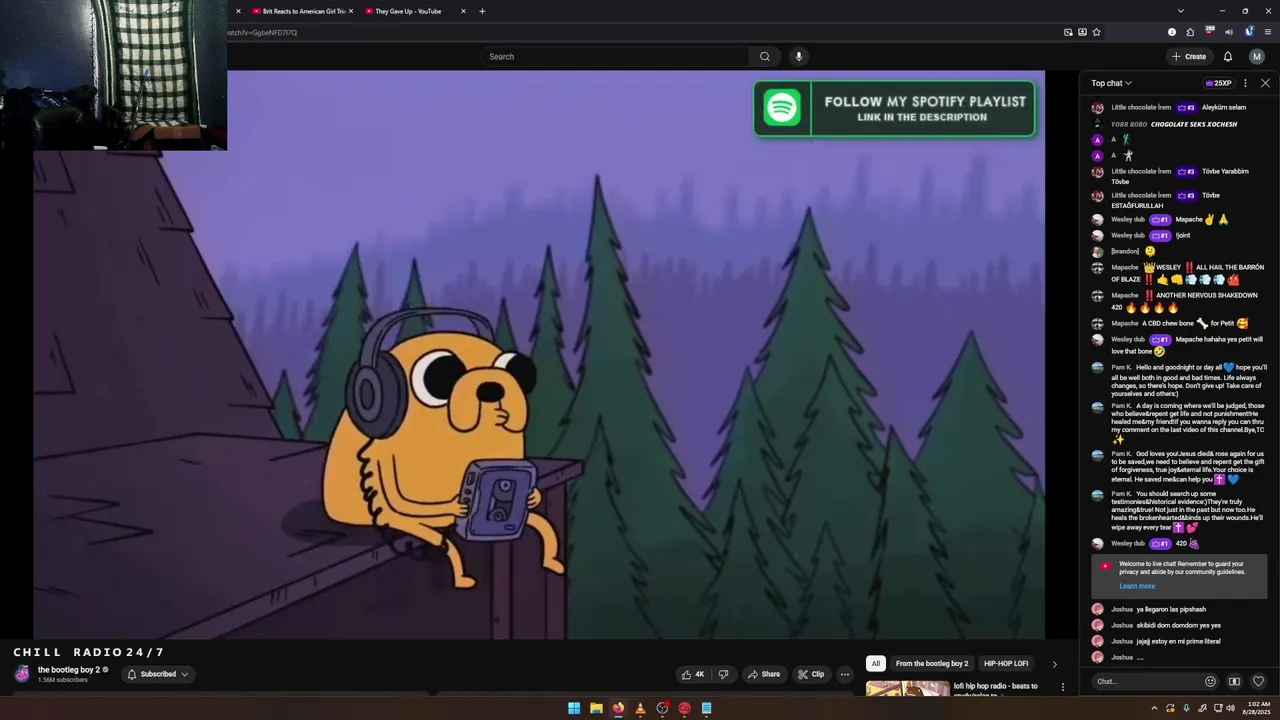Click the blue shield extension icon
The height and width of the screenshot is (720, 1280).
point(1248,32)
